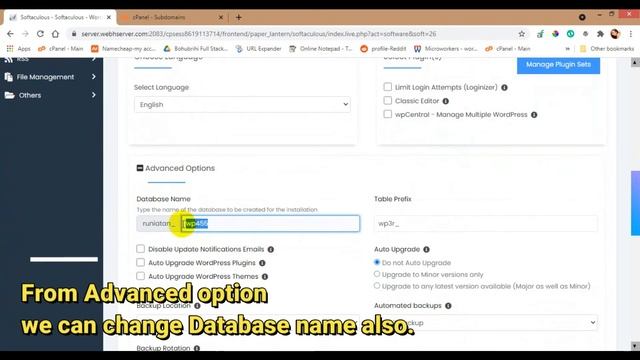Click the page scrollbar down arrow
The width and height of the screenshot is (640, 360).
[635, 346]
